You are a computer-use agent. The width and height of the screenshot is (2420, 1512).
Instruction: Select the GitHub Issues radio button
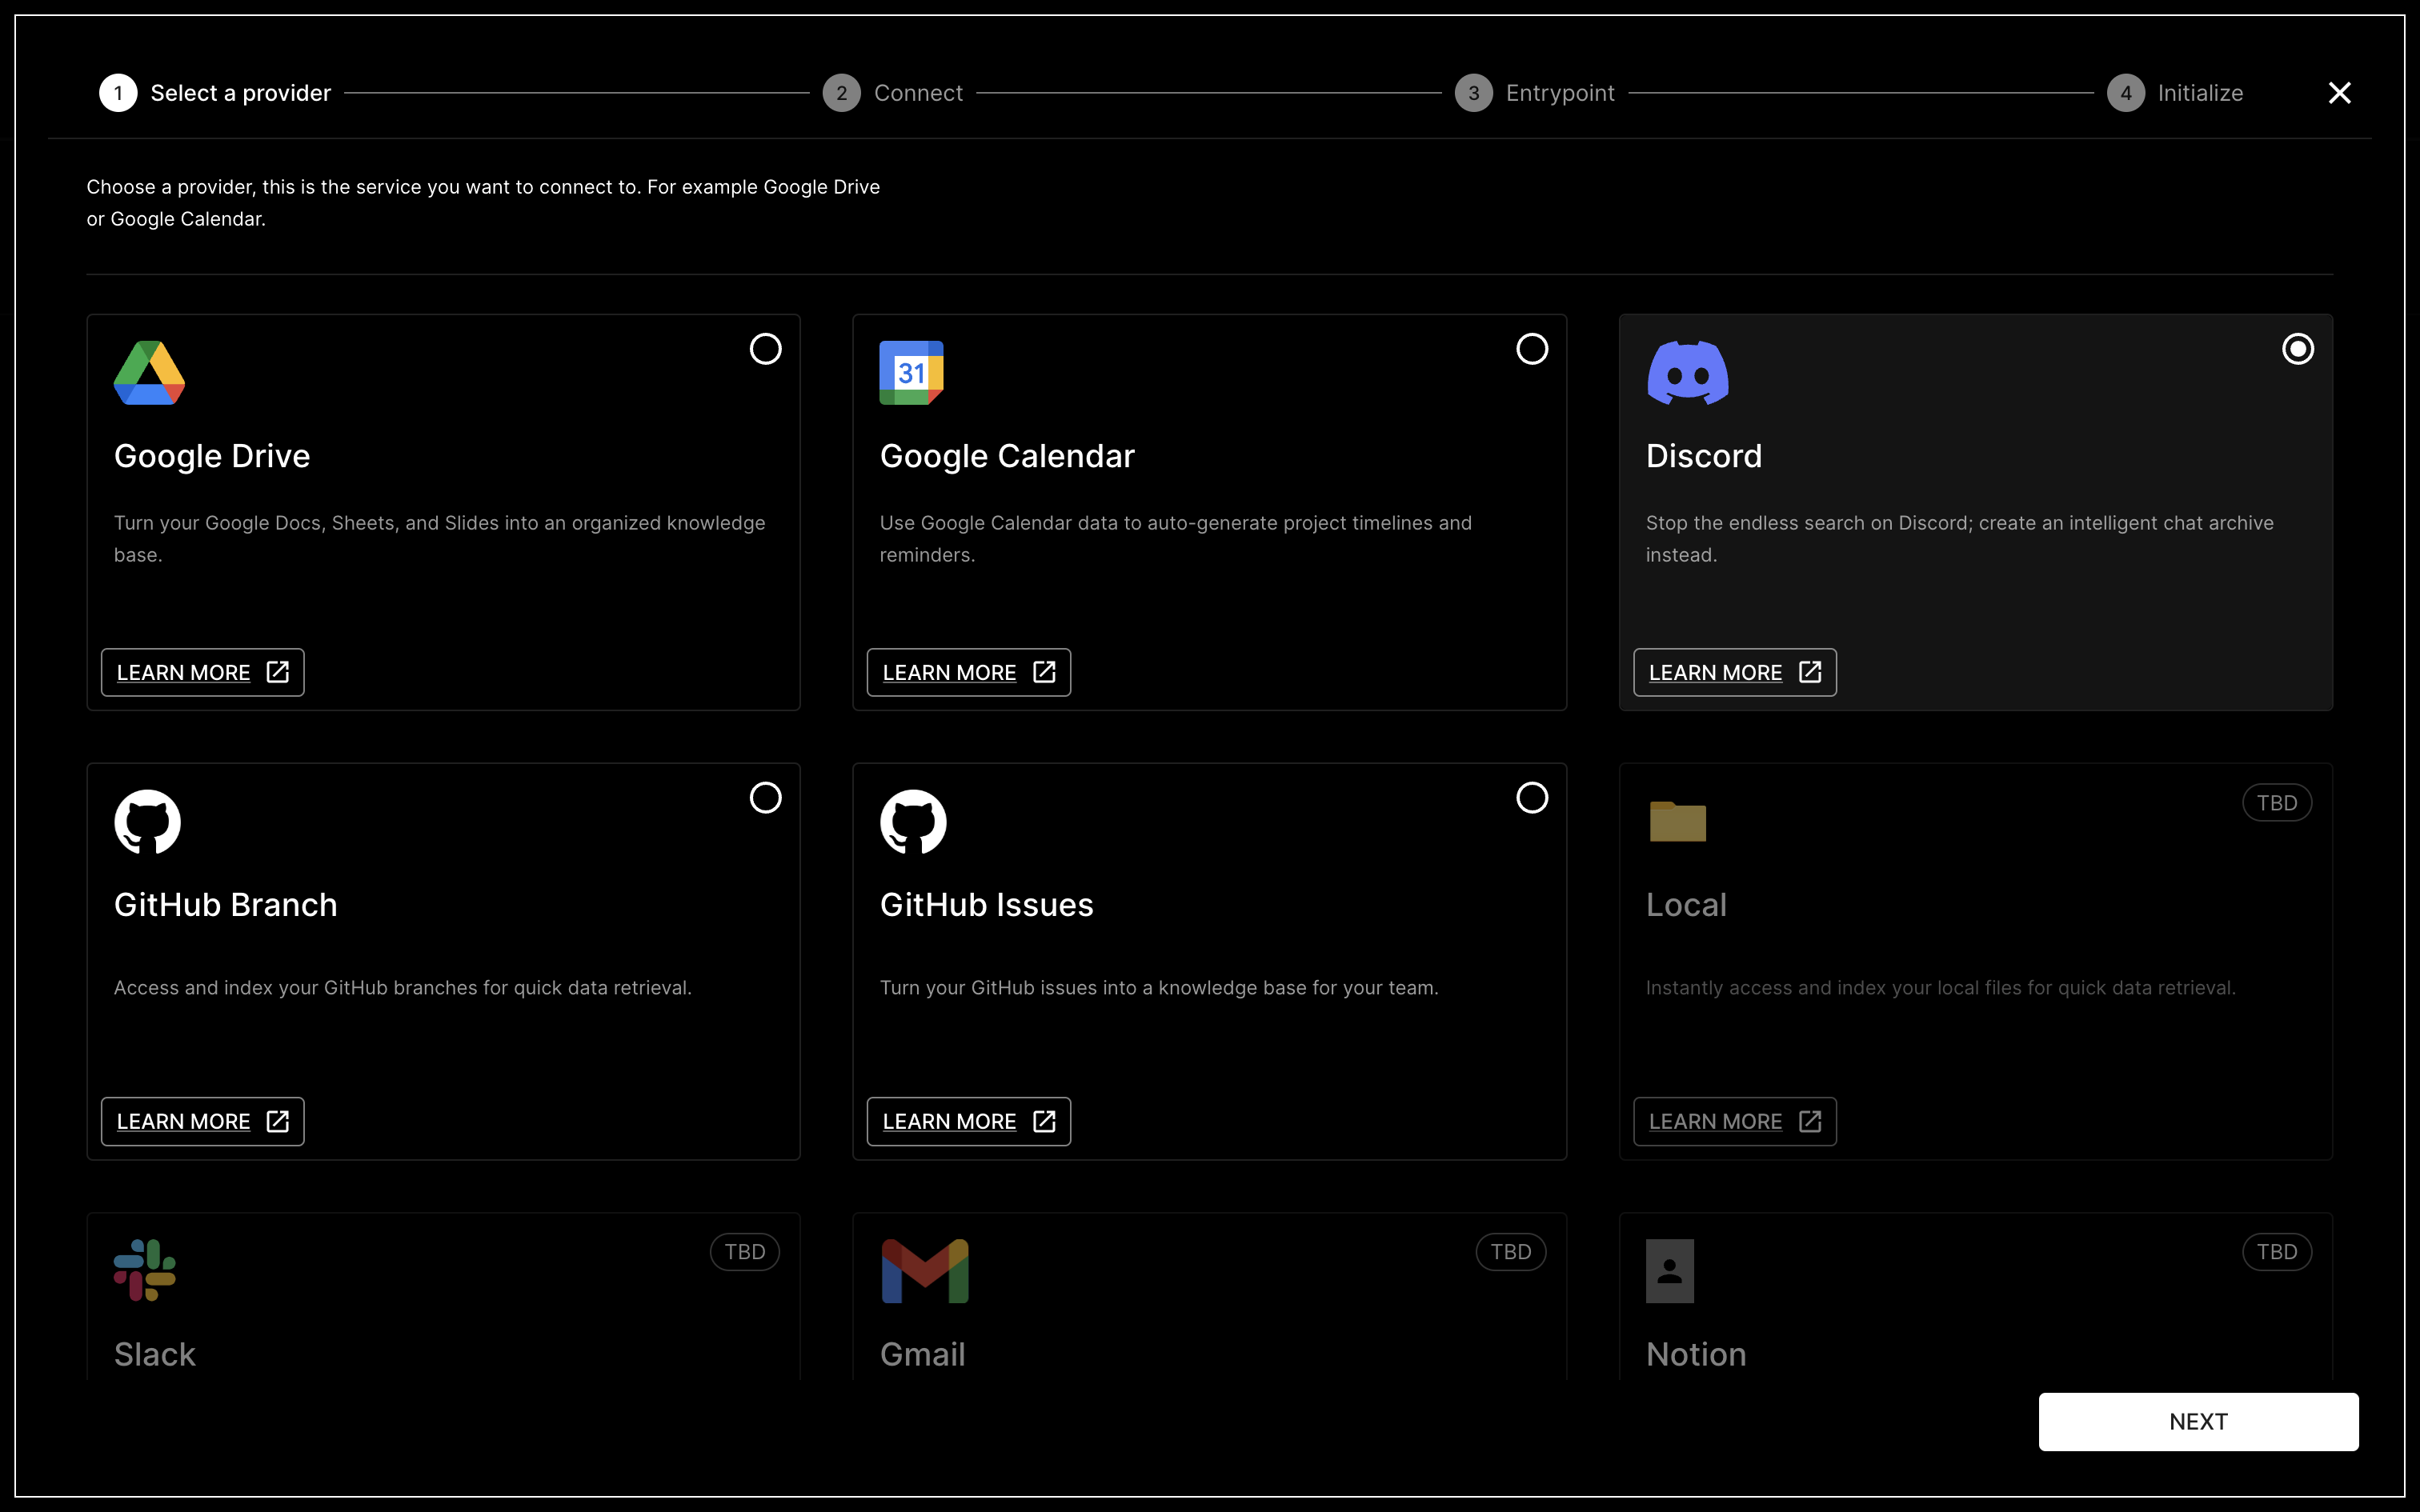(x=1531, y=798)
